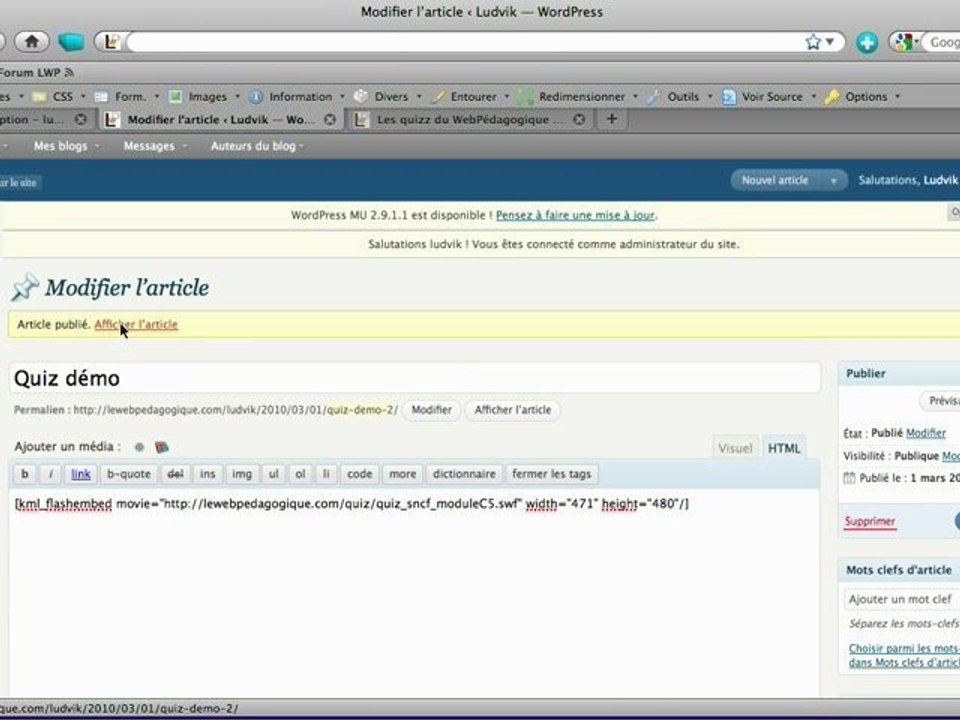Click the pushpin icon beside Modifier l'article

click(25, 287)
